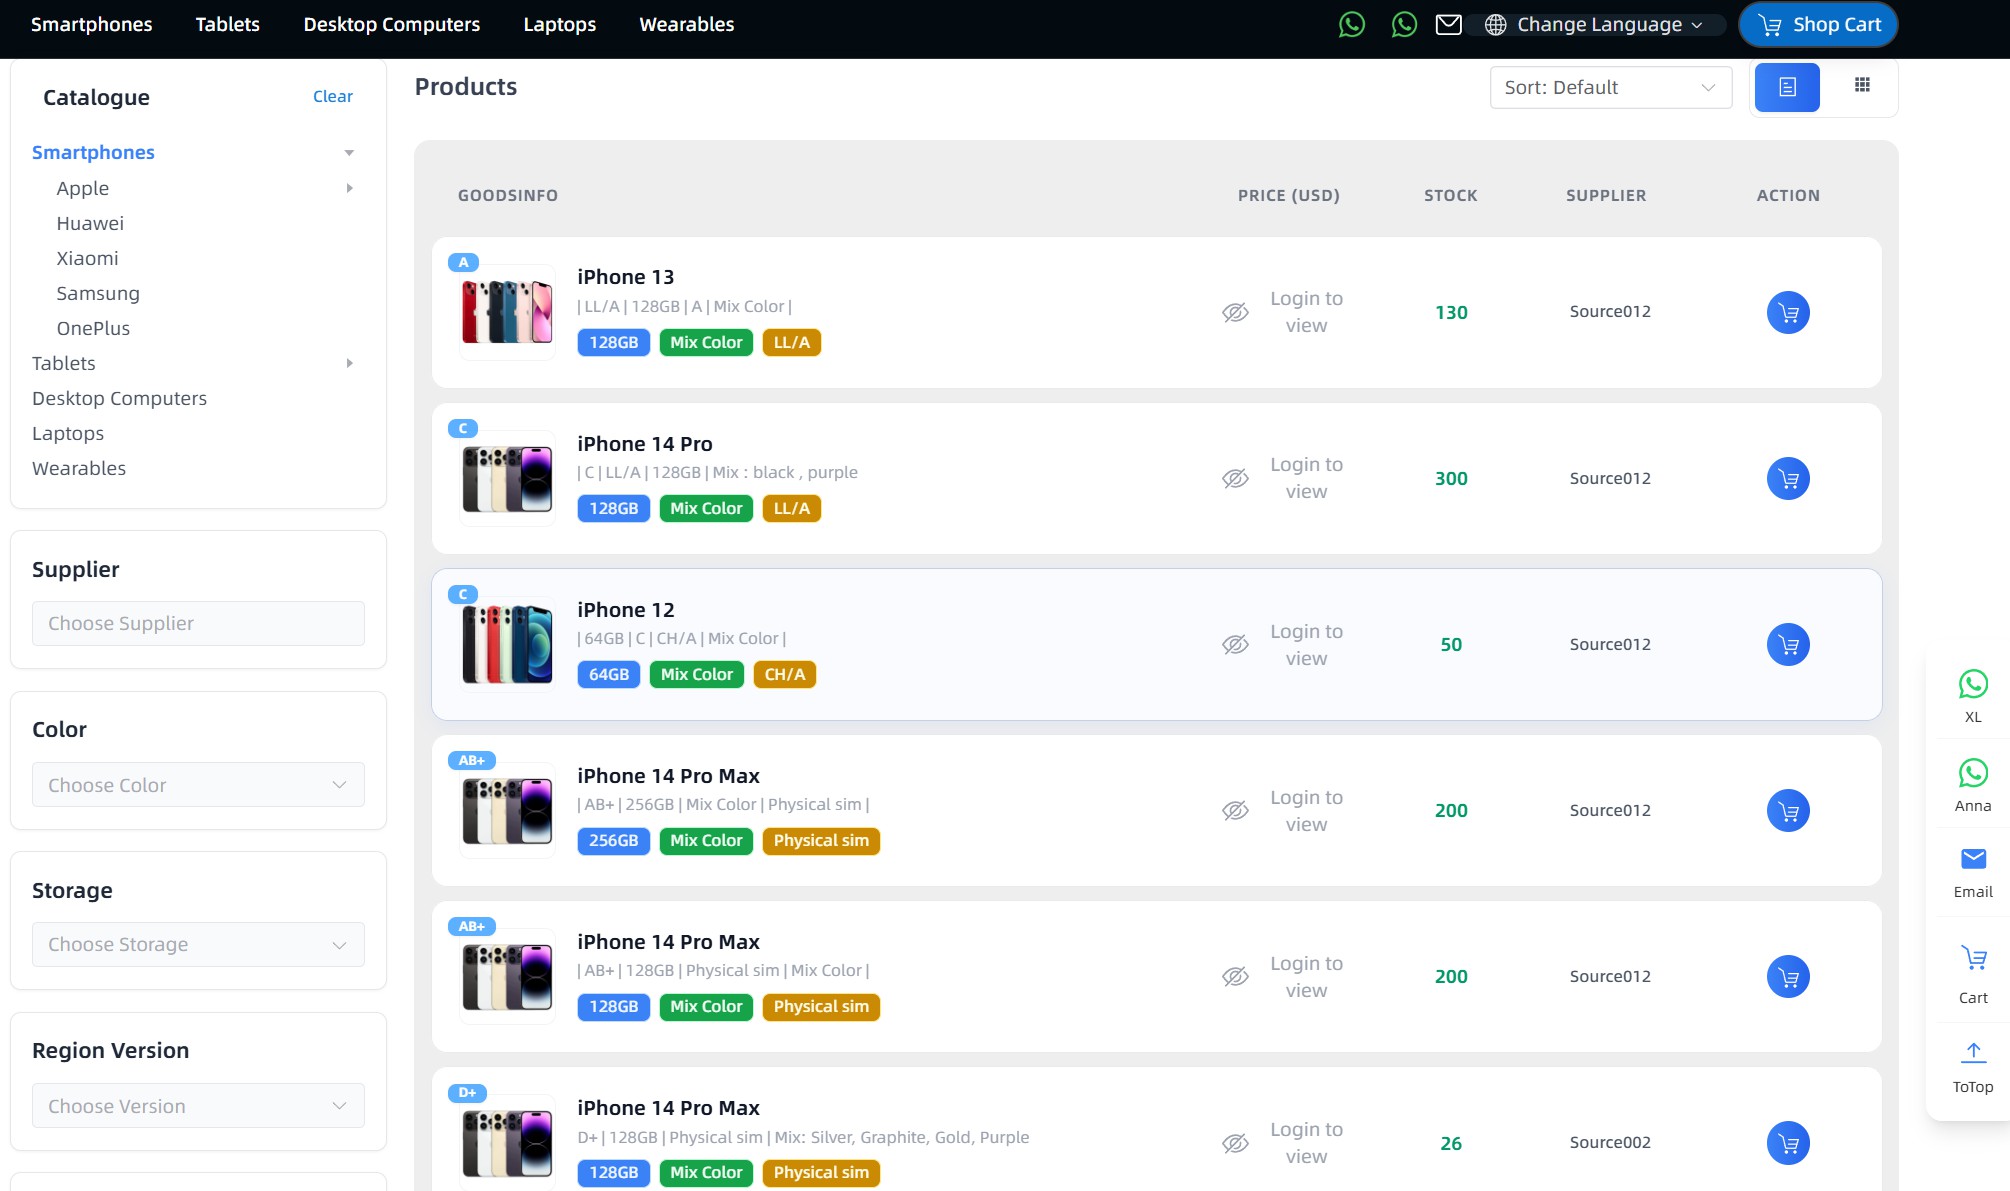2010x1191 pixels.
Task: Click the first WhatsApp icon in the top bar
Action: click(1352, 24)
